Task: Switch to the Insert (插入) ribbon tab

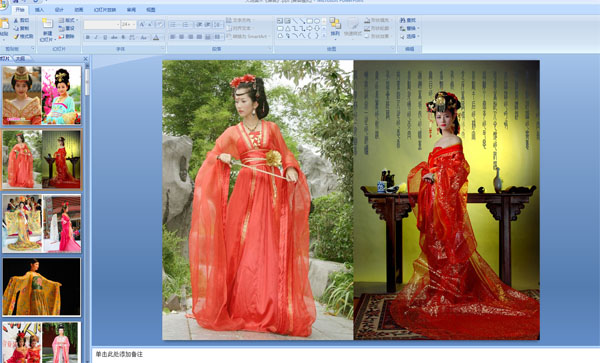Action: 39,10
